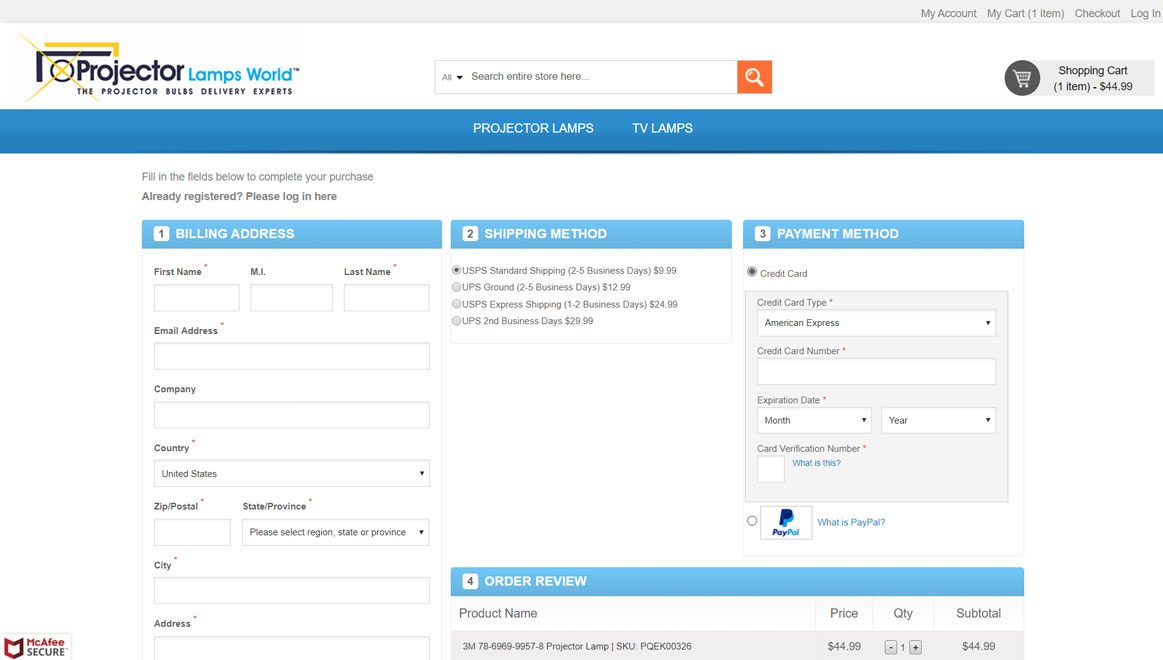Screen dimensions: 1163x660
Task: Open the TV Lamps menu
Action: (x=662, y=128)
